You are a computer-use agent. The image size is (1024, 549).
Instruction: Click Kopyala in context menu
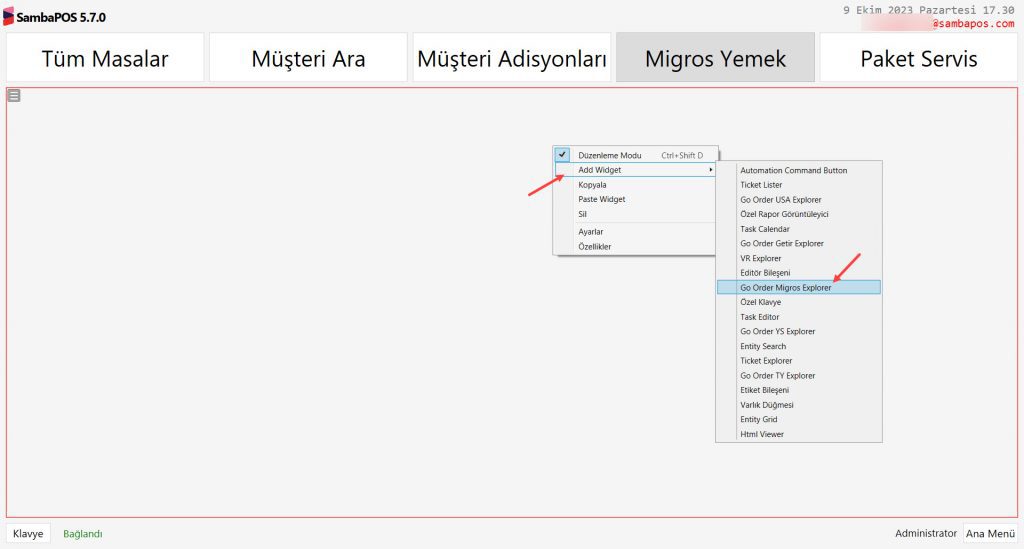pyautogui.click(x=592, y=185)
